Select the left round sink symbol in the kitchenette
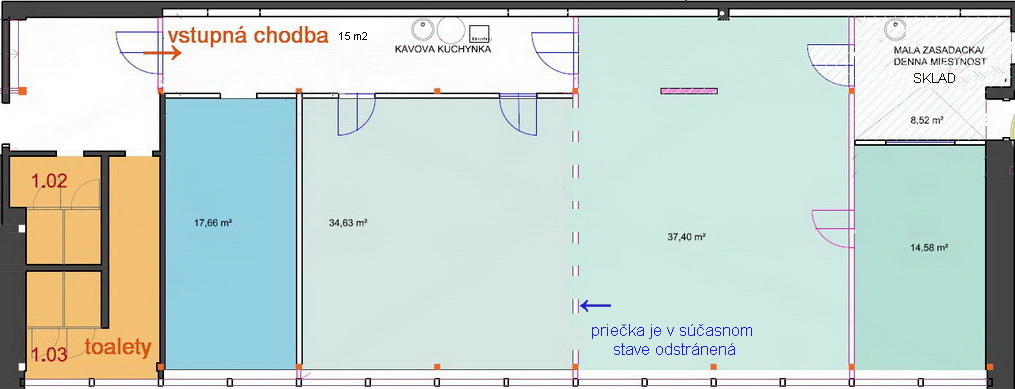1015x389 pixels. pyautogui.click(x=423, y=29)
